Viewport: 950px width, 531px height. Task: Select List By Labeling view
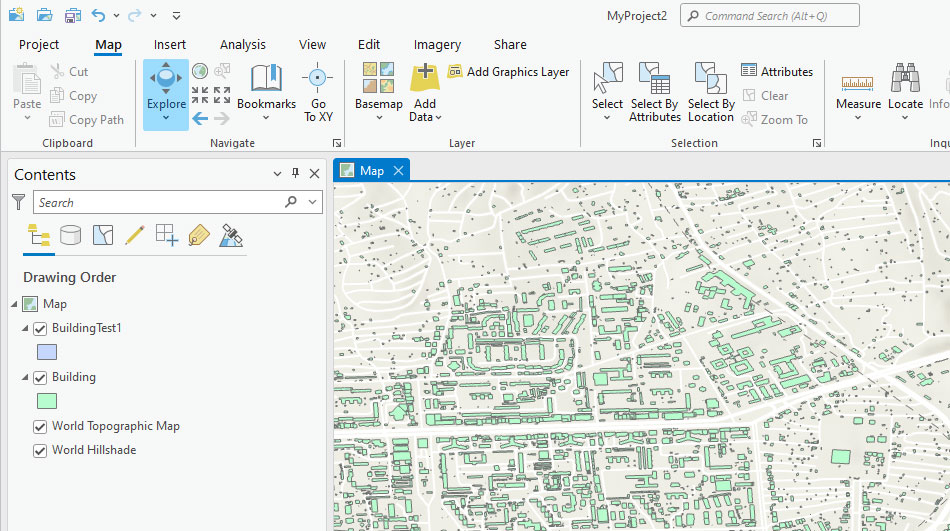(199, 235)
